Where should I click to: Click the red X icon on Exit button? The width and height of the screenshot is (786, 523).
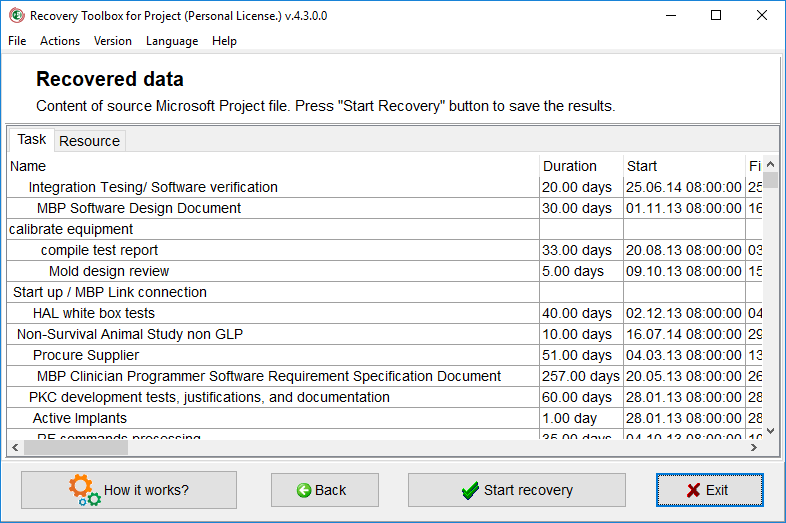(x=693, y=490)
